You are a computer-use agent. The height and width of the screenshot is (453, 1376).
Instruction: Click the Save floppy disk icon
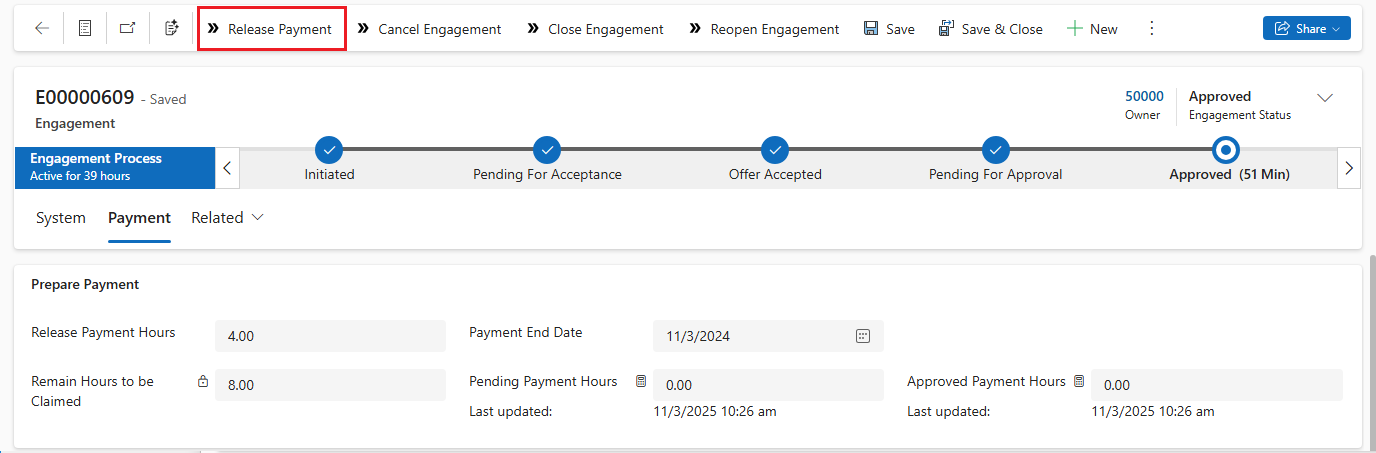[x=871, y=29]
